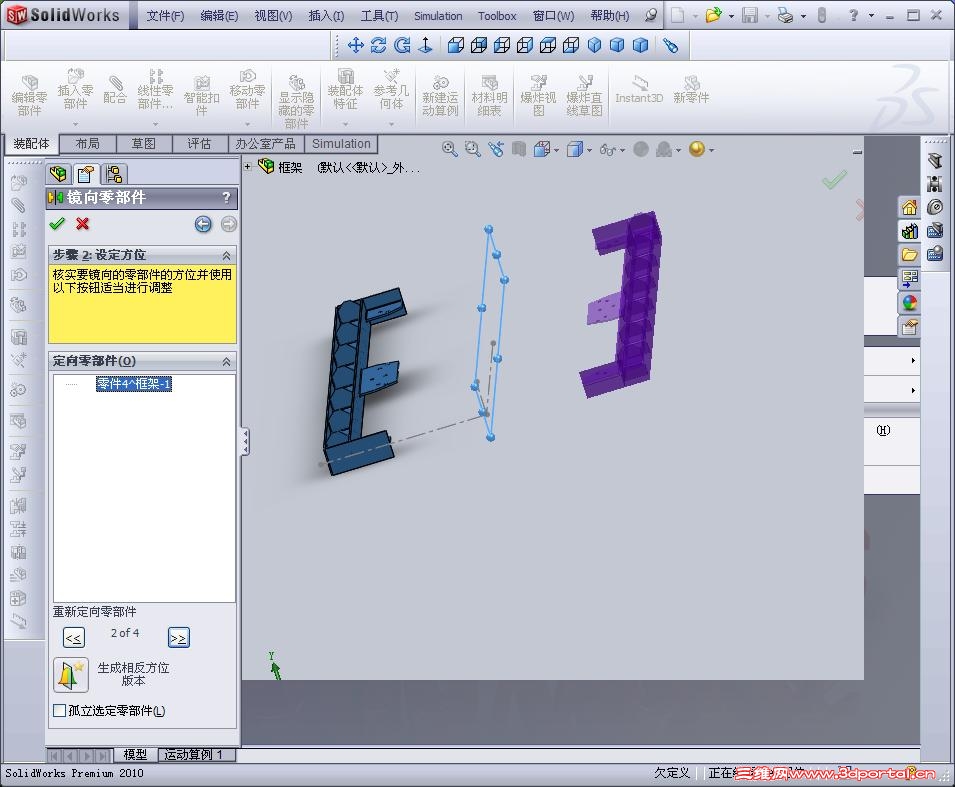The height and width of the screenshot is (787, 955).
Task: Click the roll view tool
Action: [402, 45]
